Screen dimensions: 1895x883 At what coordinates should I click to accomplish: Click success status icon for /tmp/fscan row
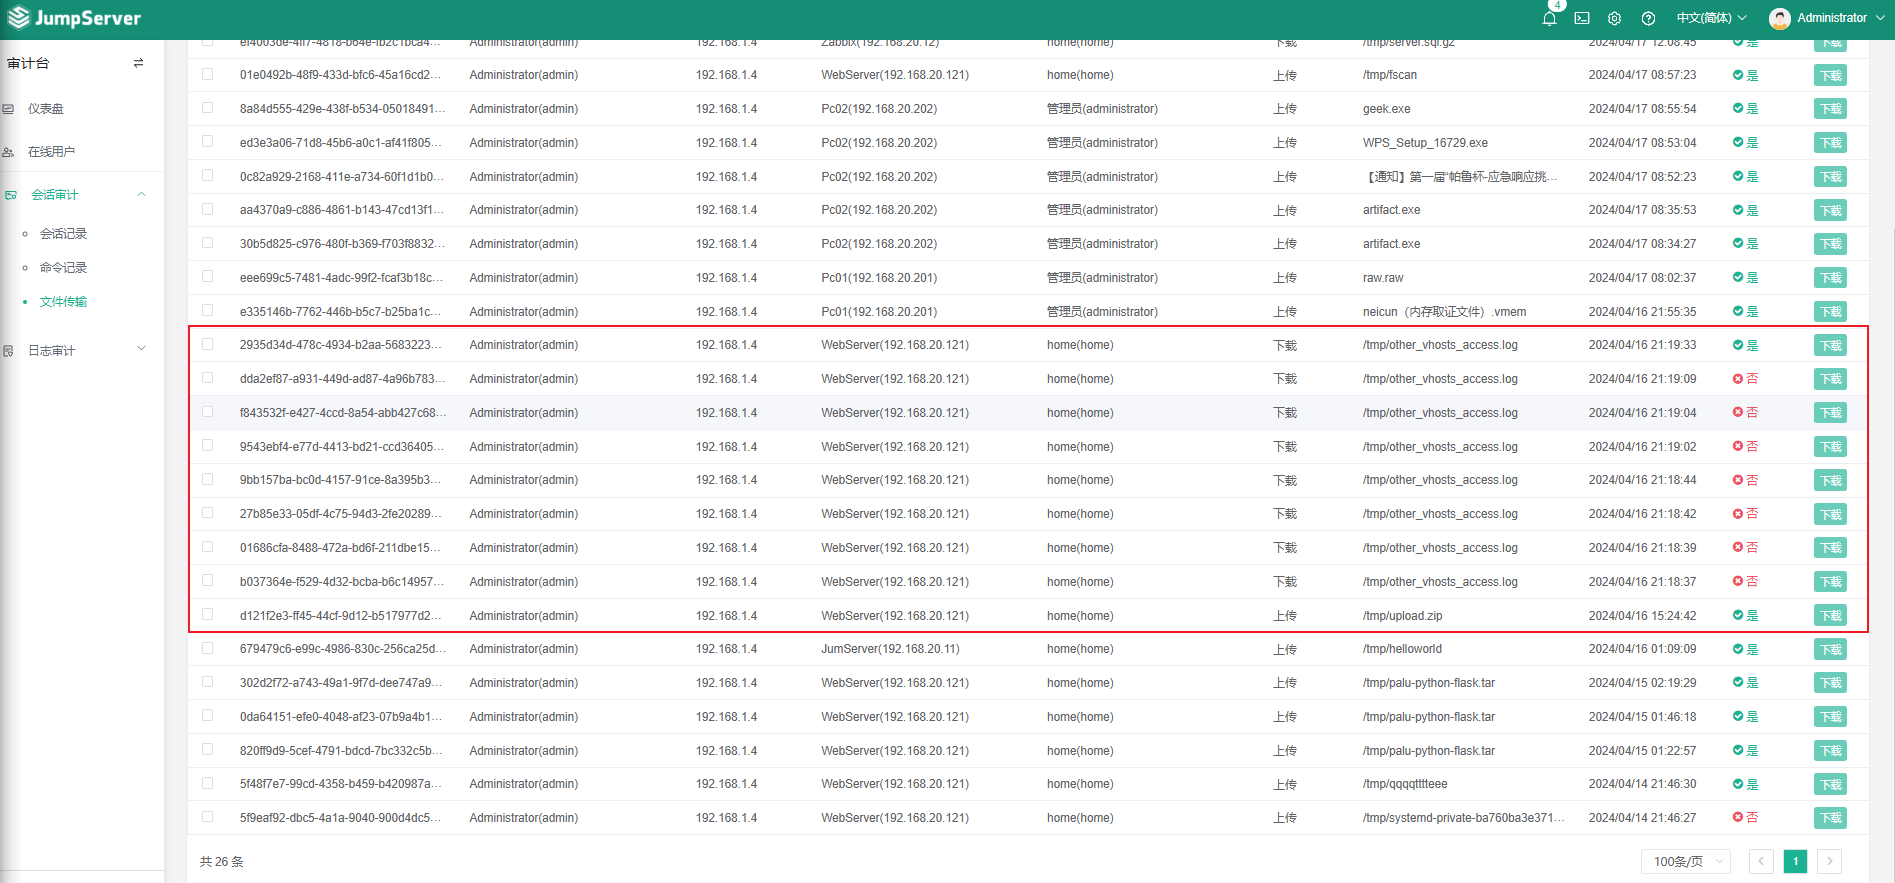coord(1738,75)
